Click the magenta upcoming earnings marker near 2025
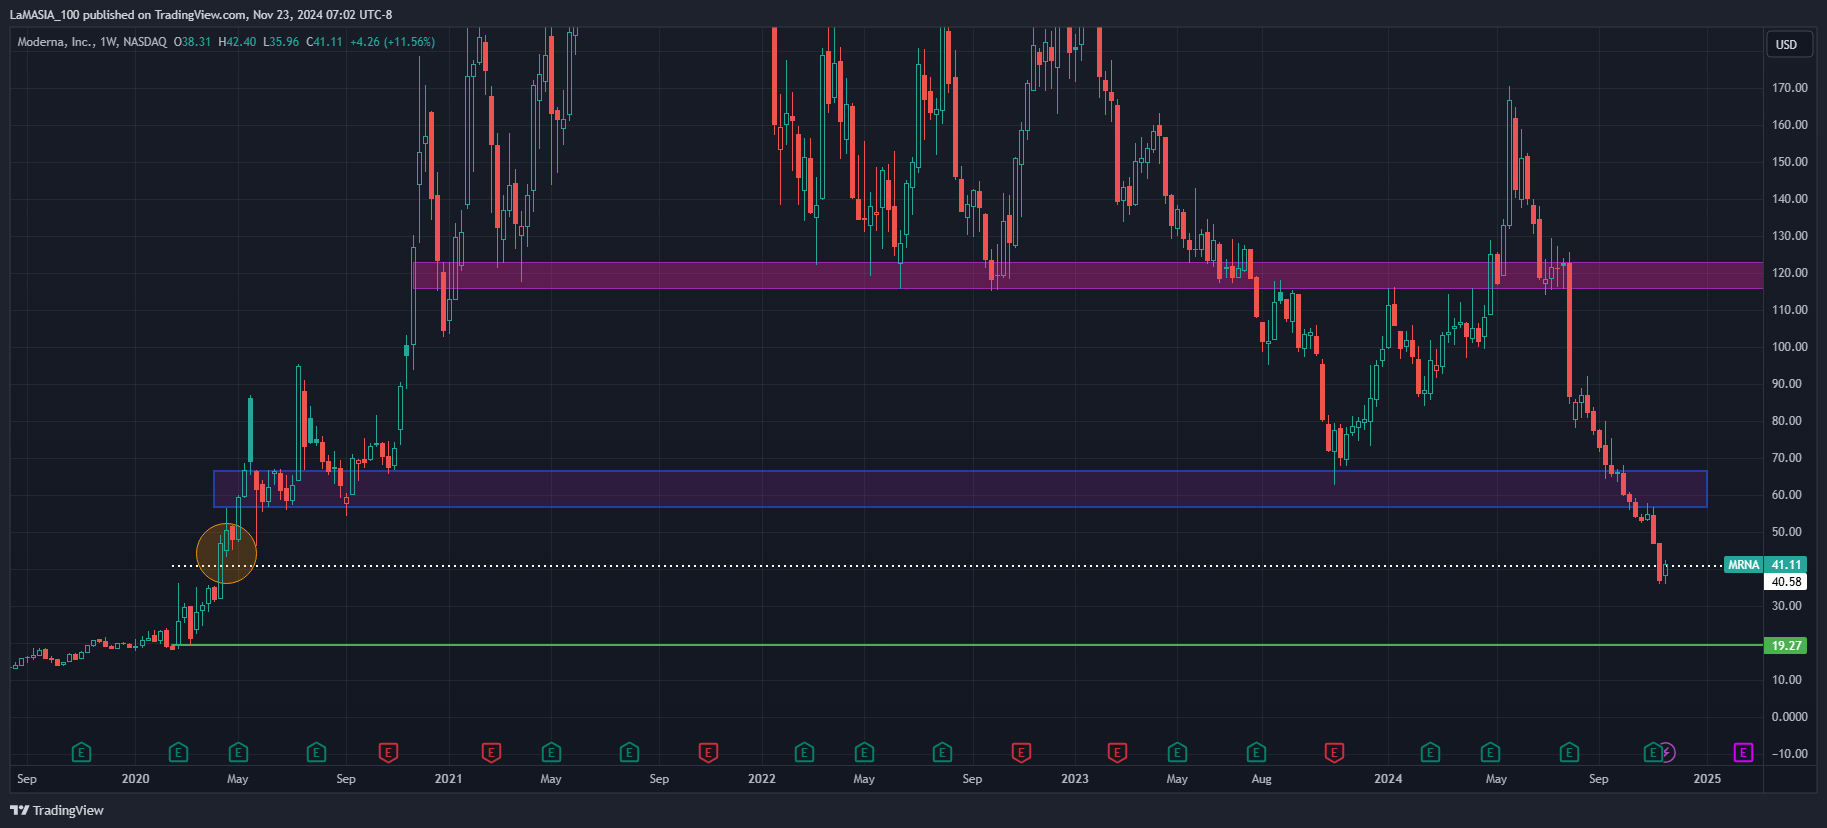The image size is (1827, 828). click(x=1743, y=752)
